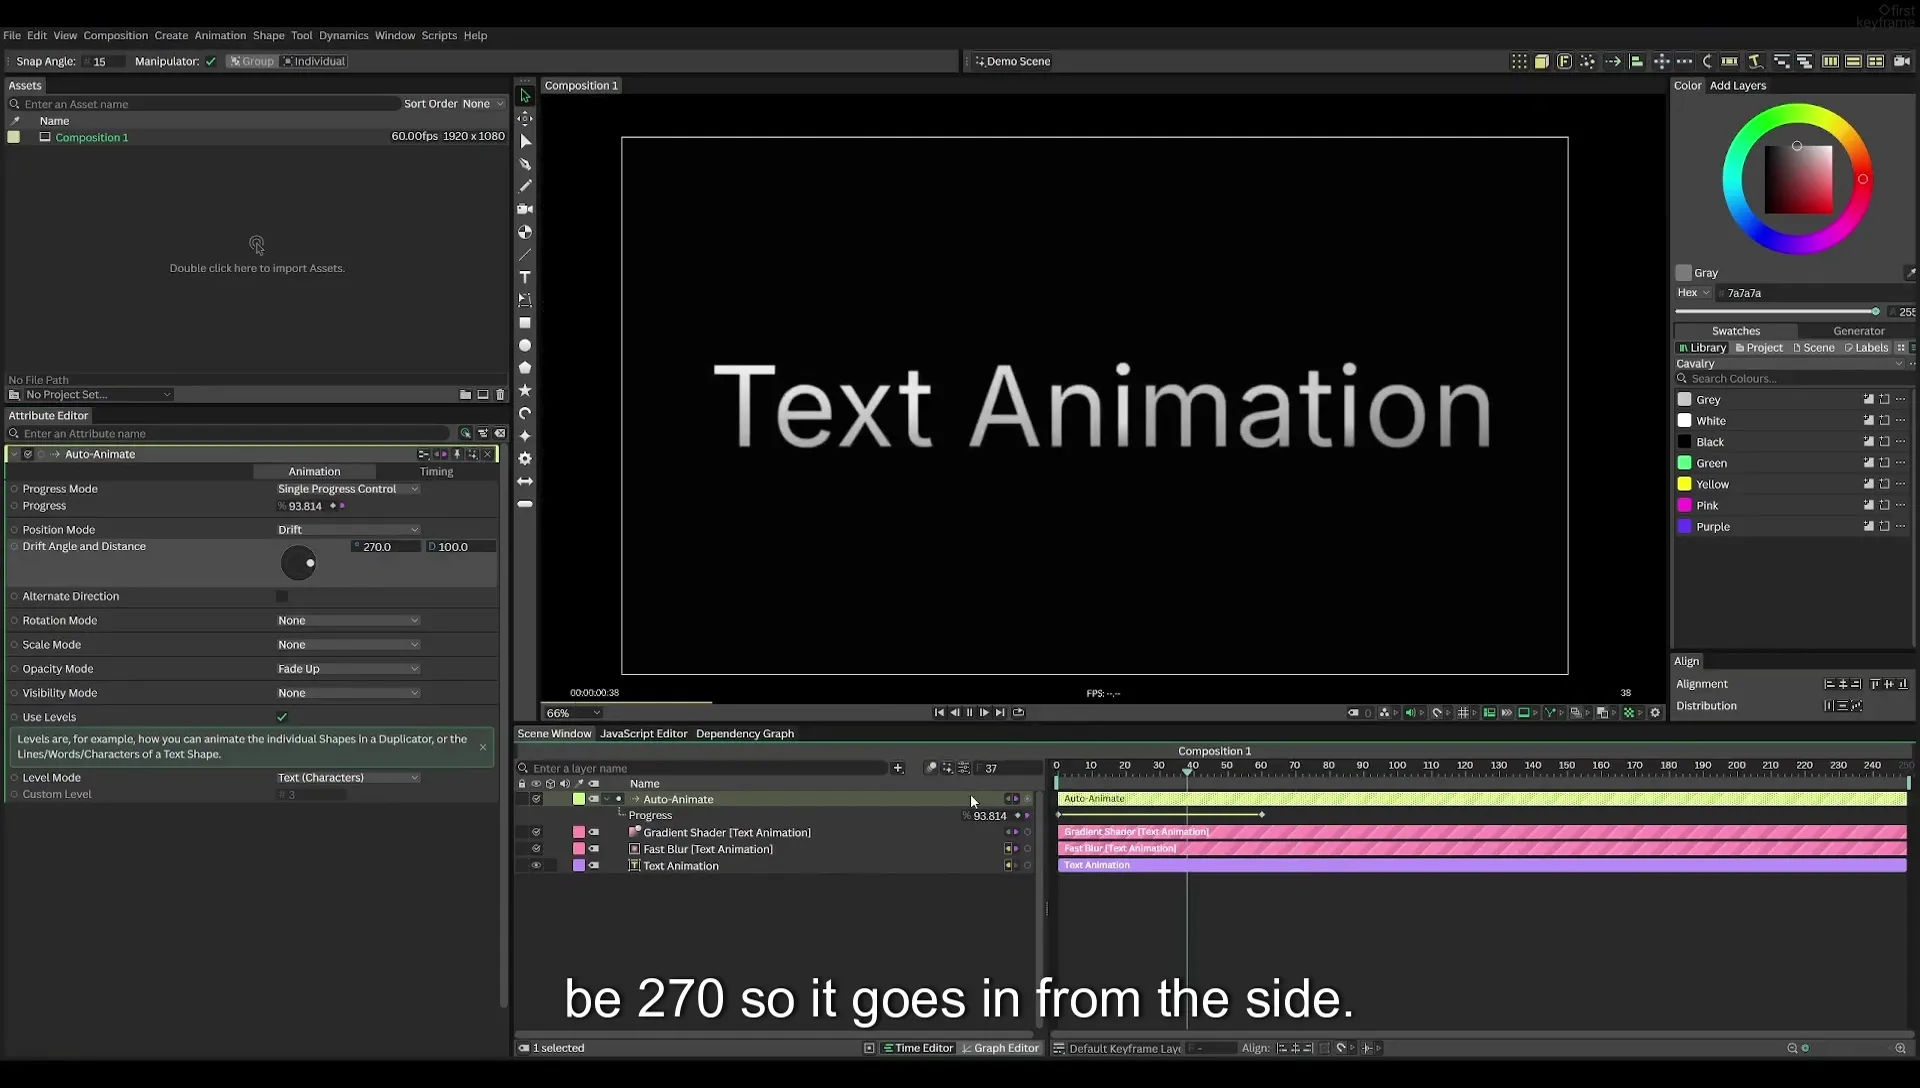
Task: Open the 66% zoom level dropdown
Action: pyautogui.click(x=573, y=713)
